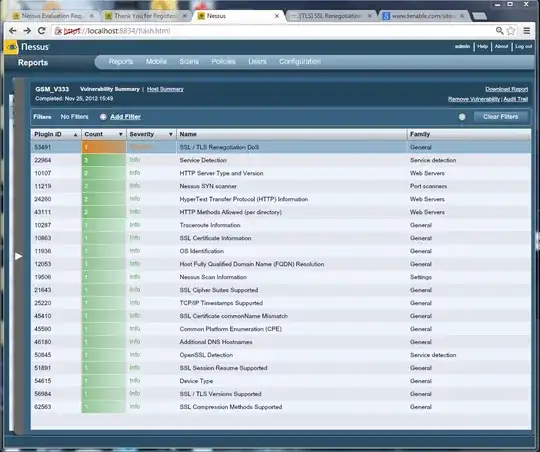
Task: Open new tab button
Action: click(x=479, y=16)
